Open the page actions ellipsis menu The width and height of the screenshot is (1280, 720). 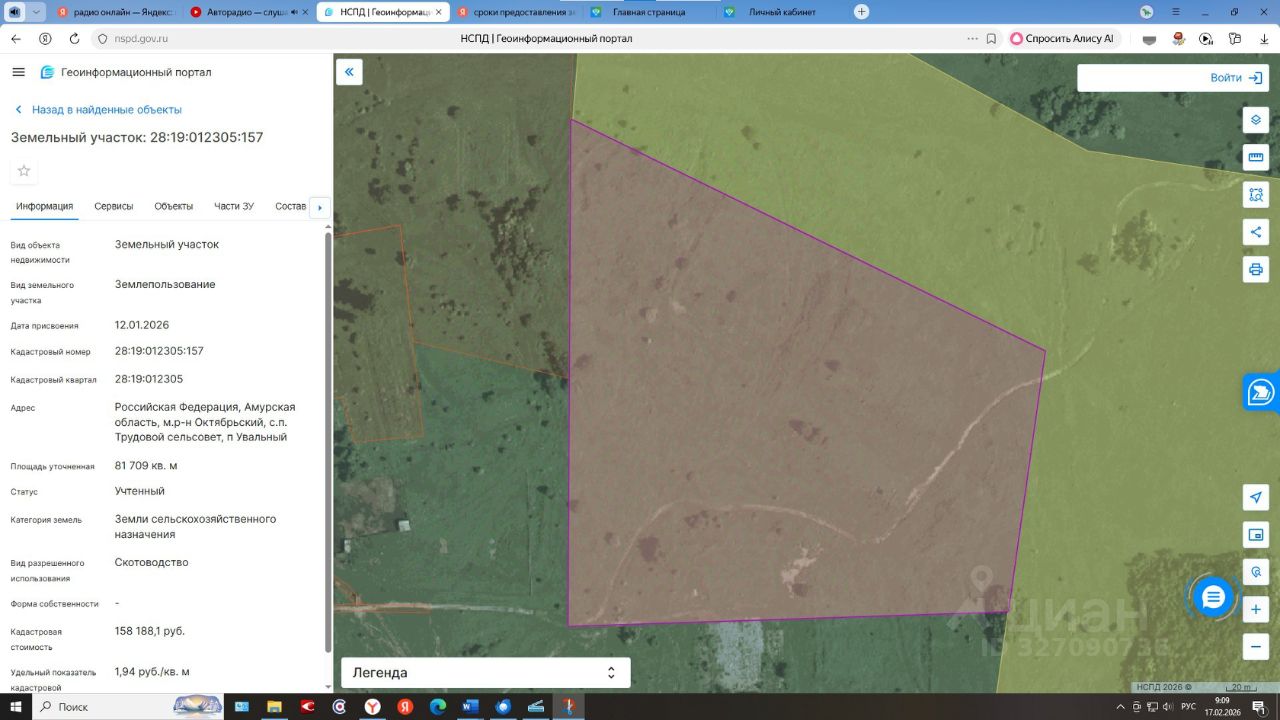coord(972,39)
